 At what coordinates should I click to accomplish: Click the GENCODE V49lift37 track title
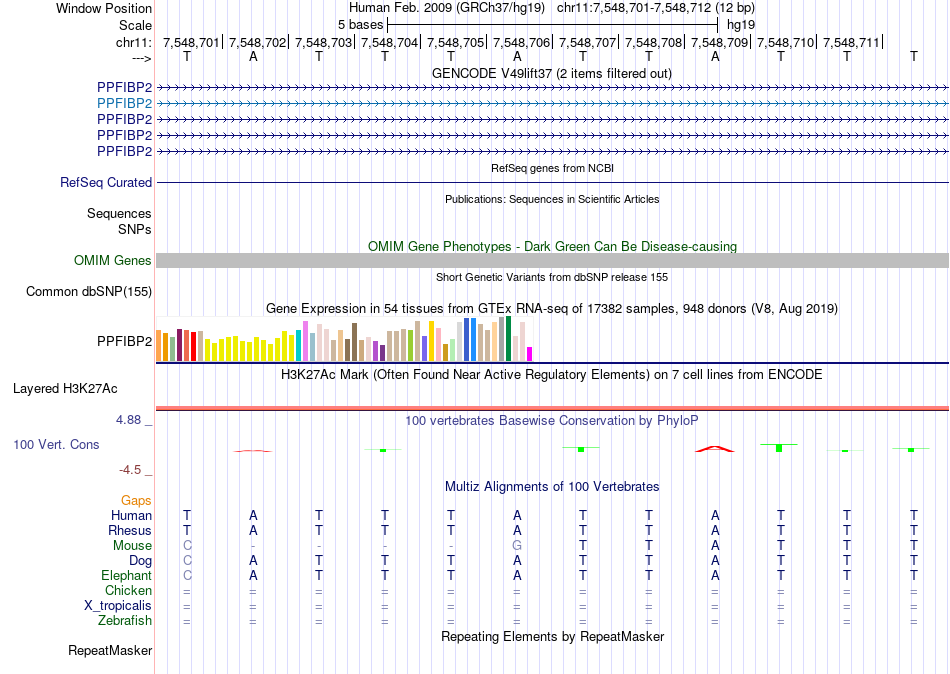[x=551, y=73]
